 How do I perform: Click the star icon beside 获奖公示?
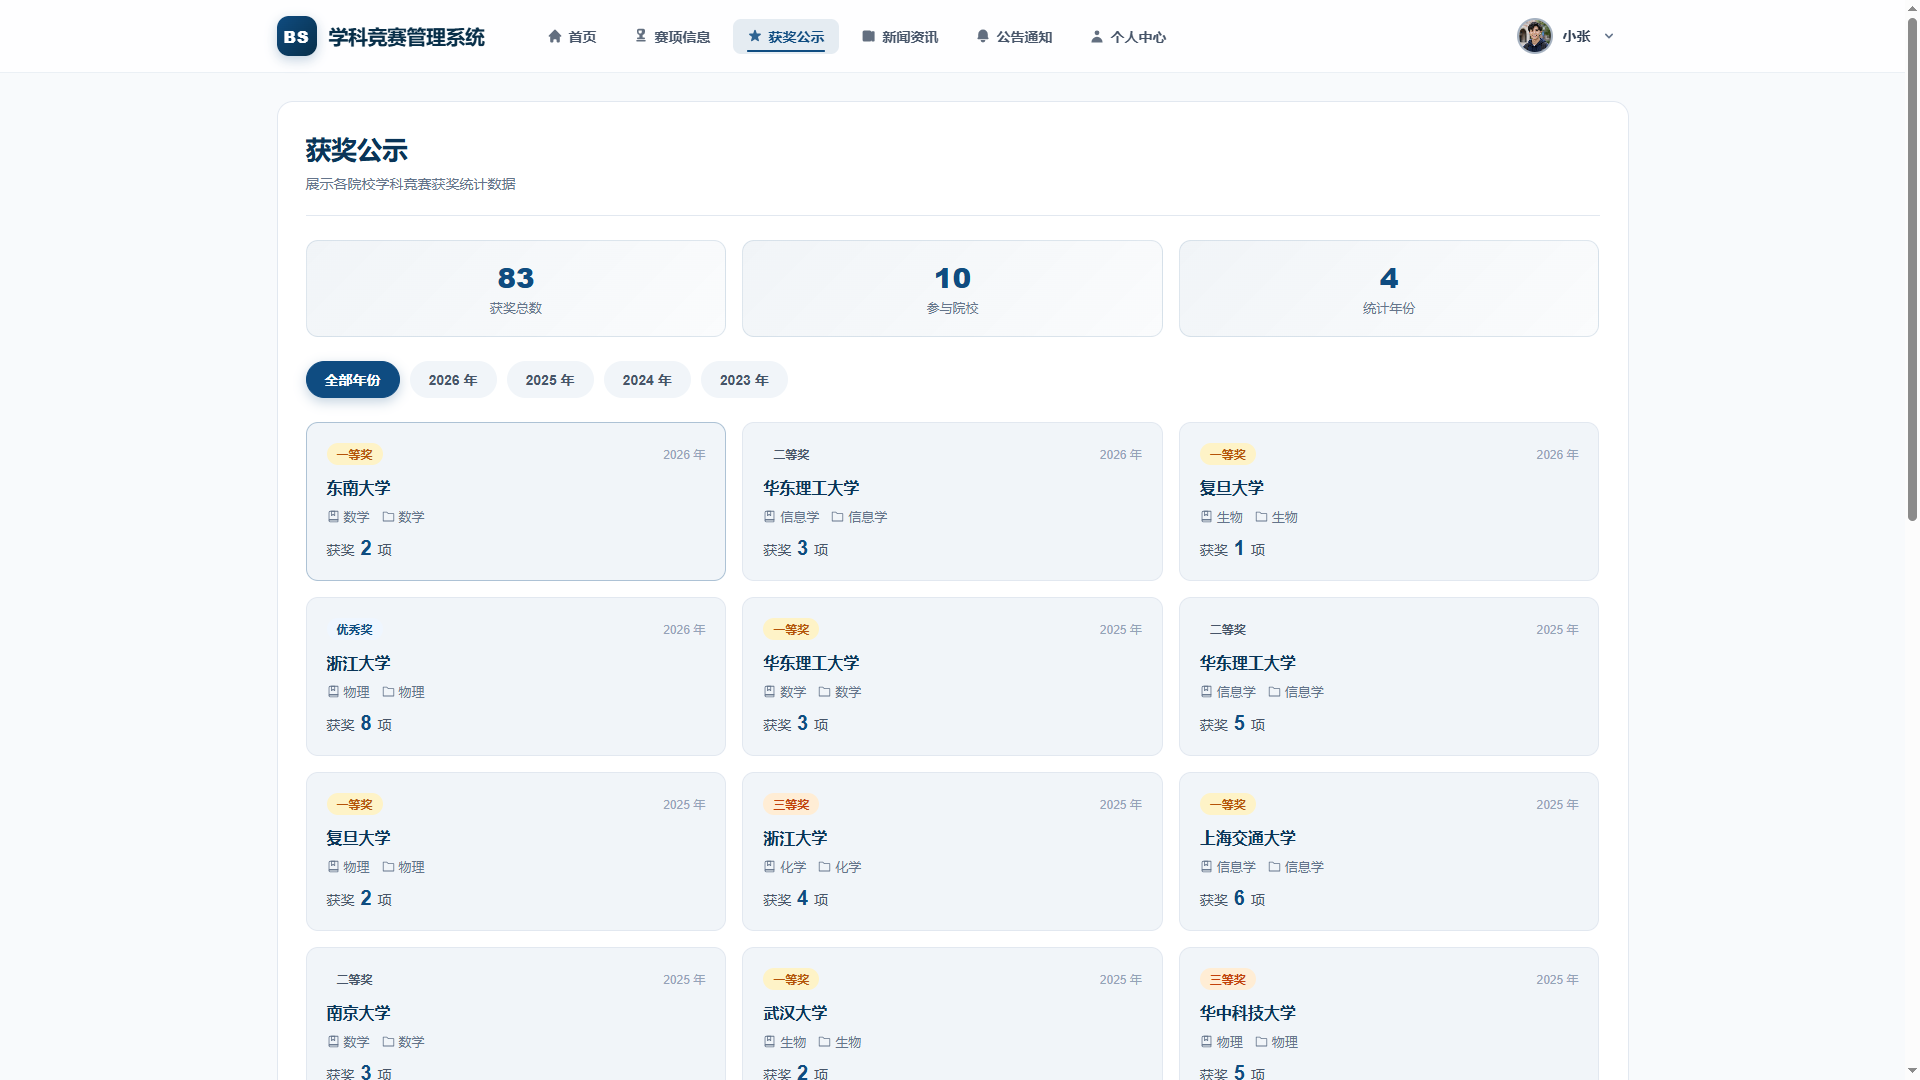[x=755, y=36]
